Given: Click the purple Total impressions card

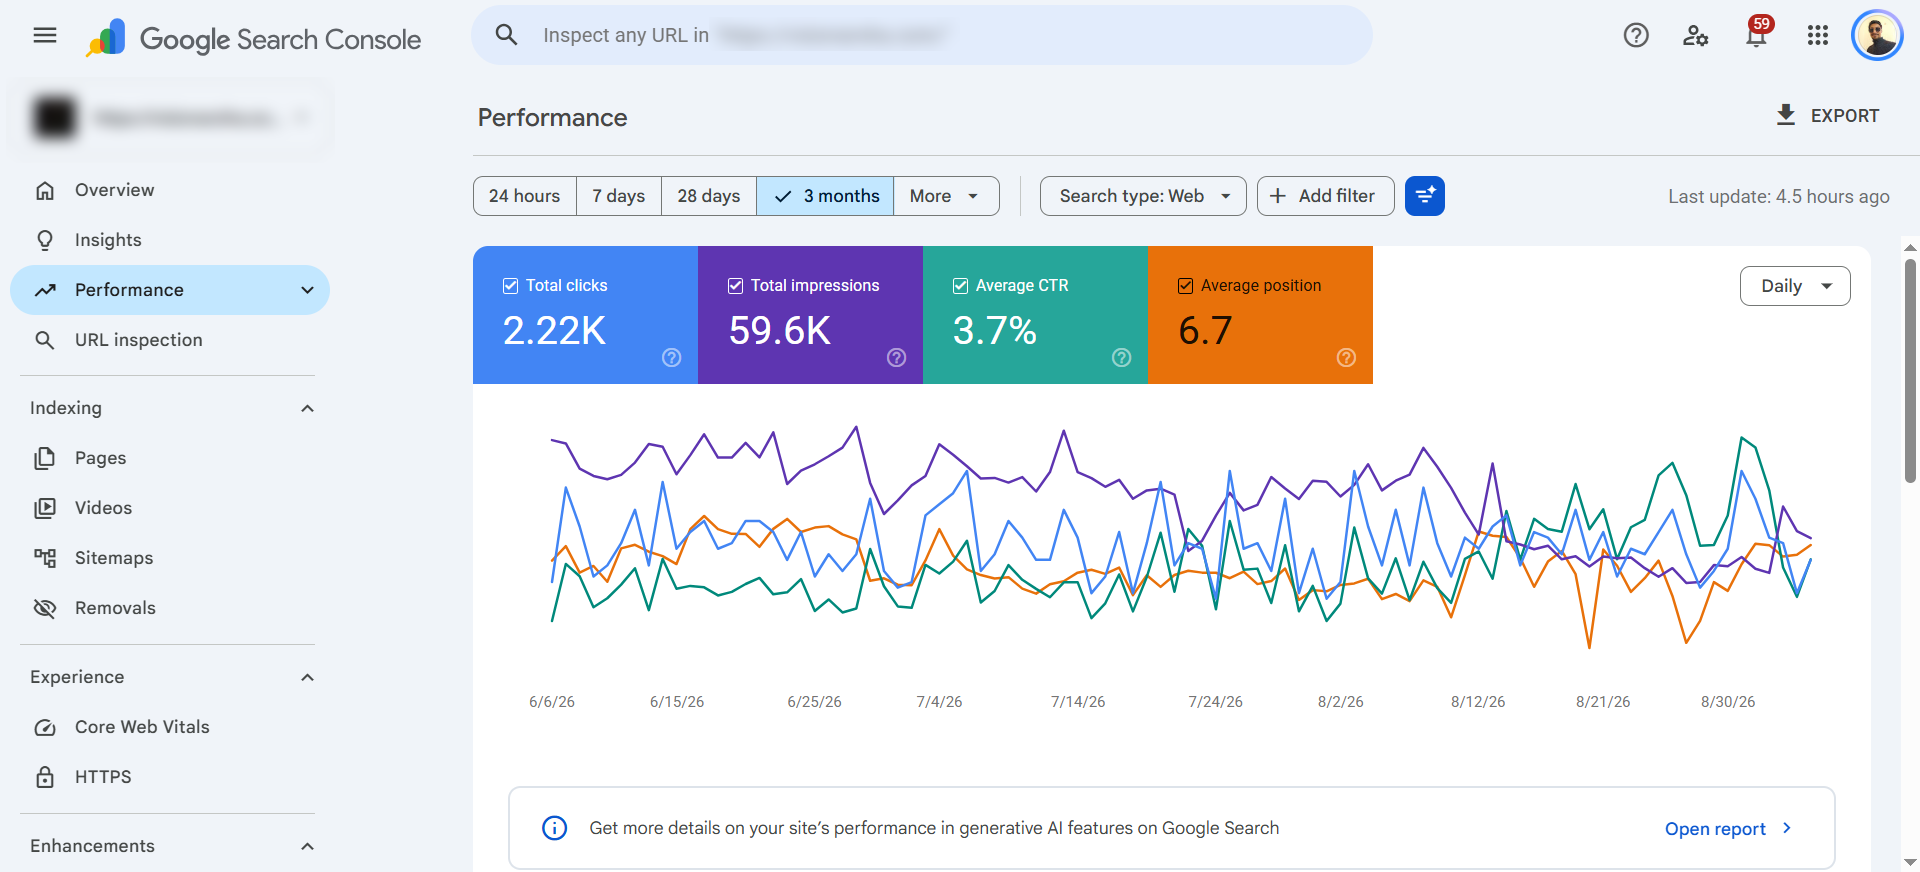Looking at the screenshot, I should [810, 315].
